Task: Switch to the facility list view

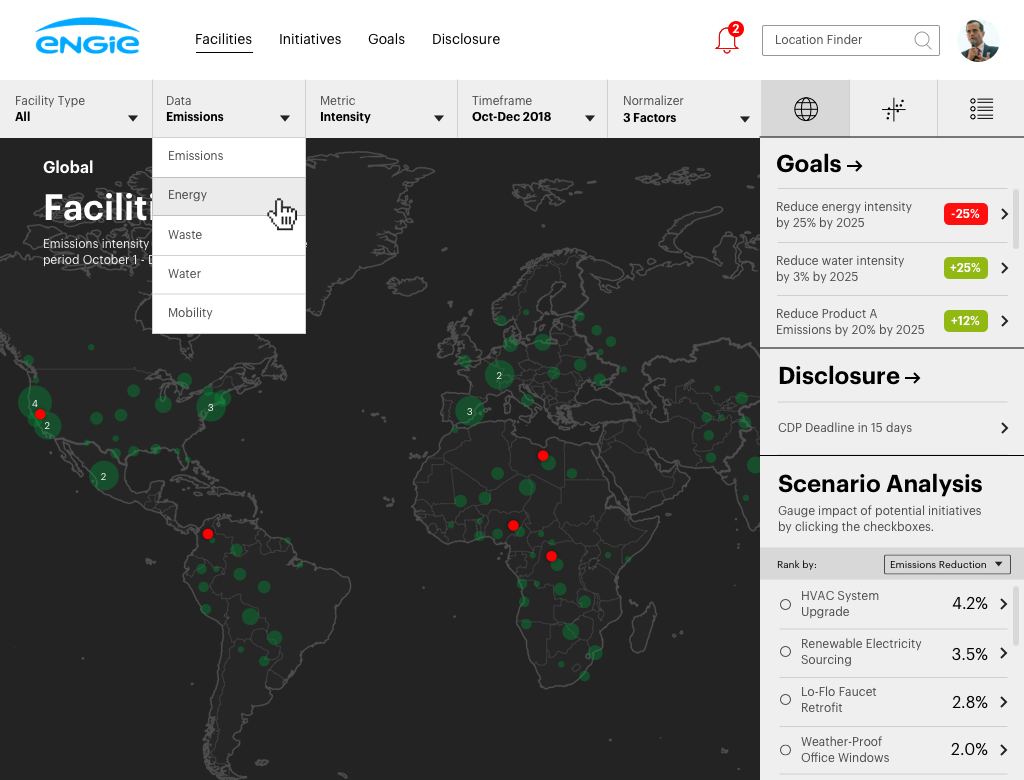Action: click(981, 108)
